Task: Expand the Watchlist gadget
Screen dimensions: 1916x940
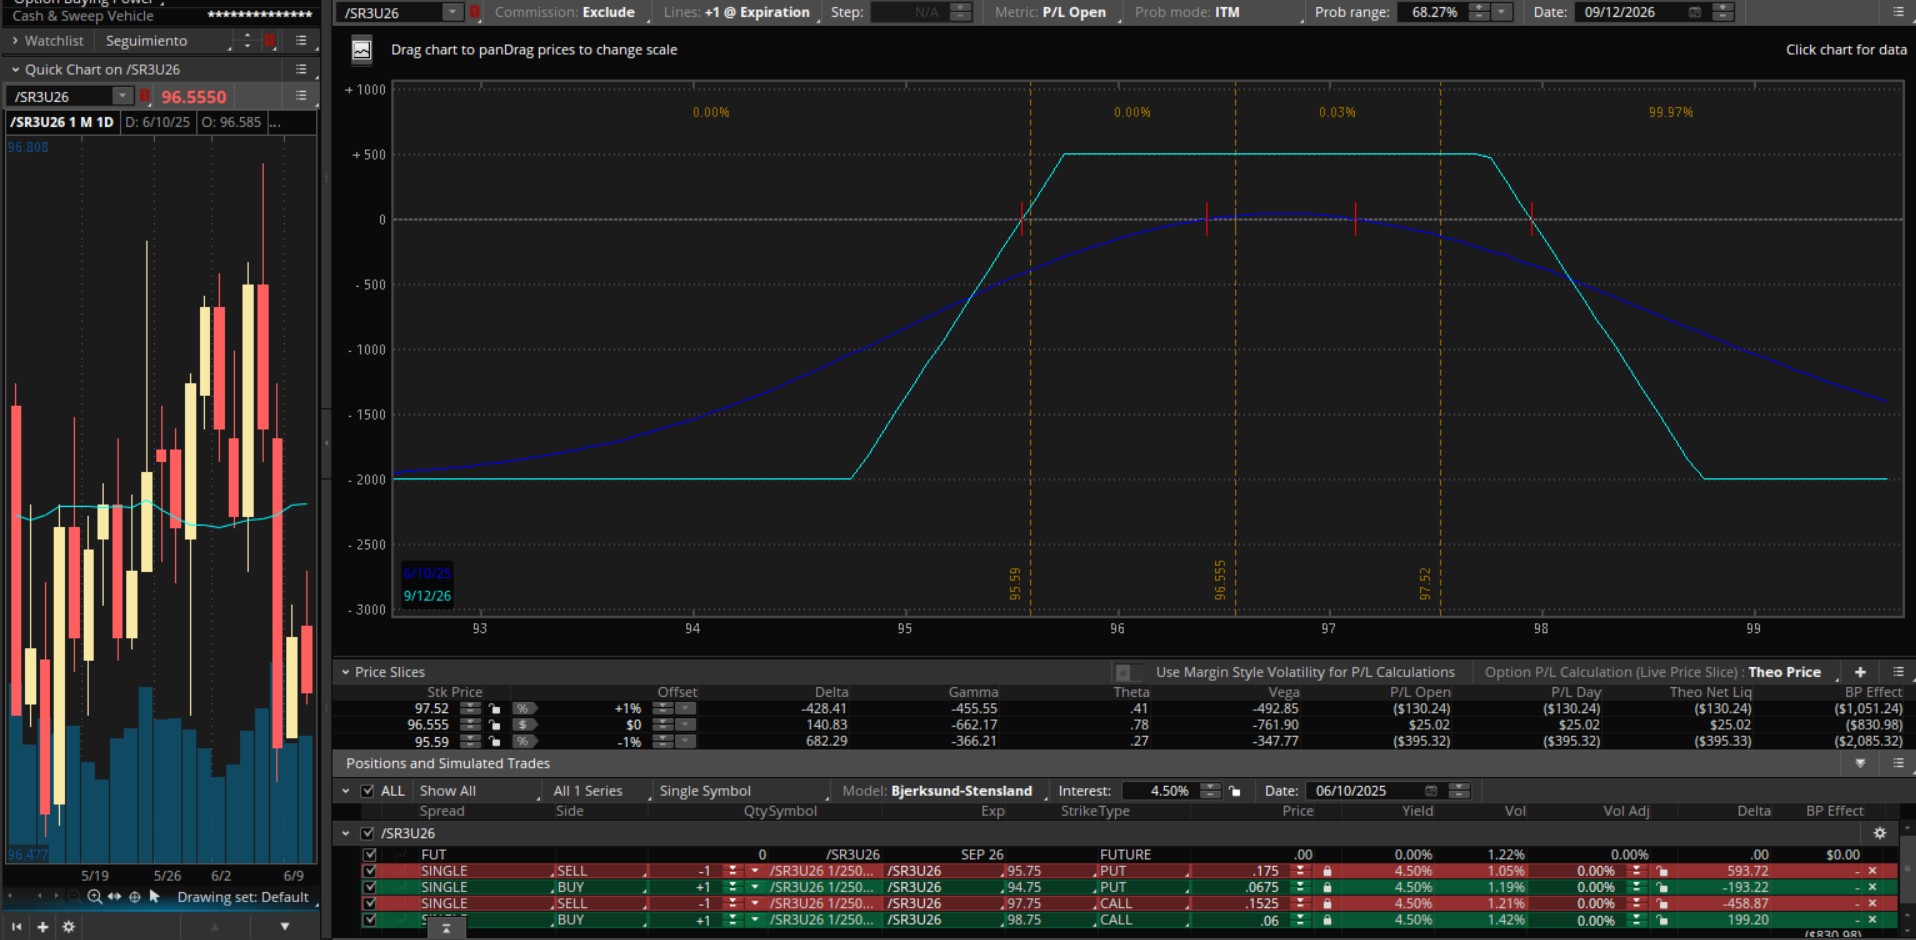Action: [x=16, y=41]
